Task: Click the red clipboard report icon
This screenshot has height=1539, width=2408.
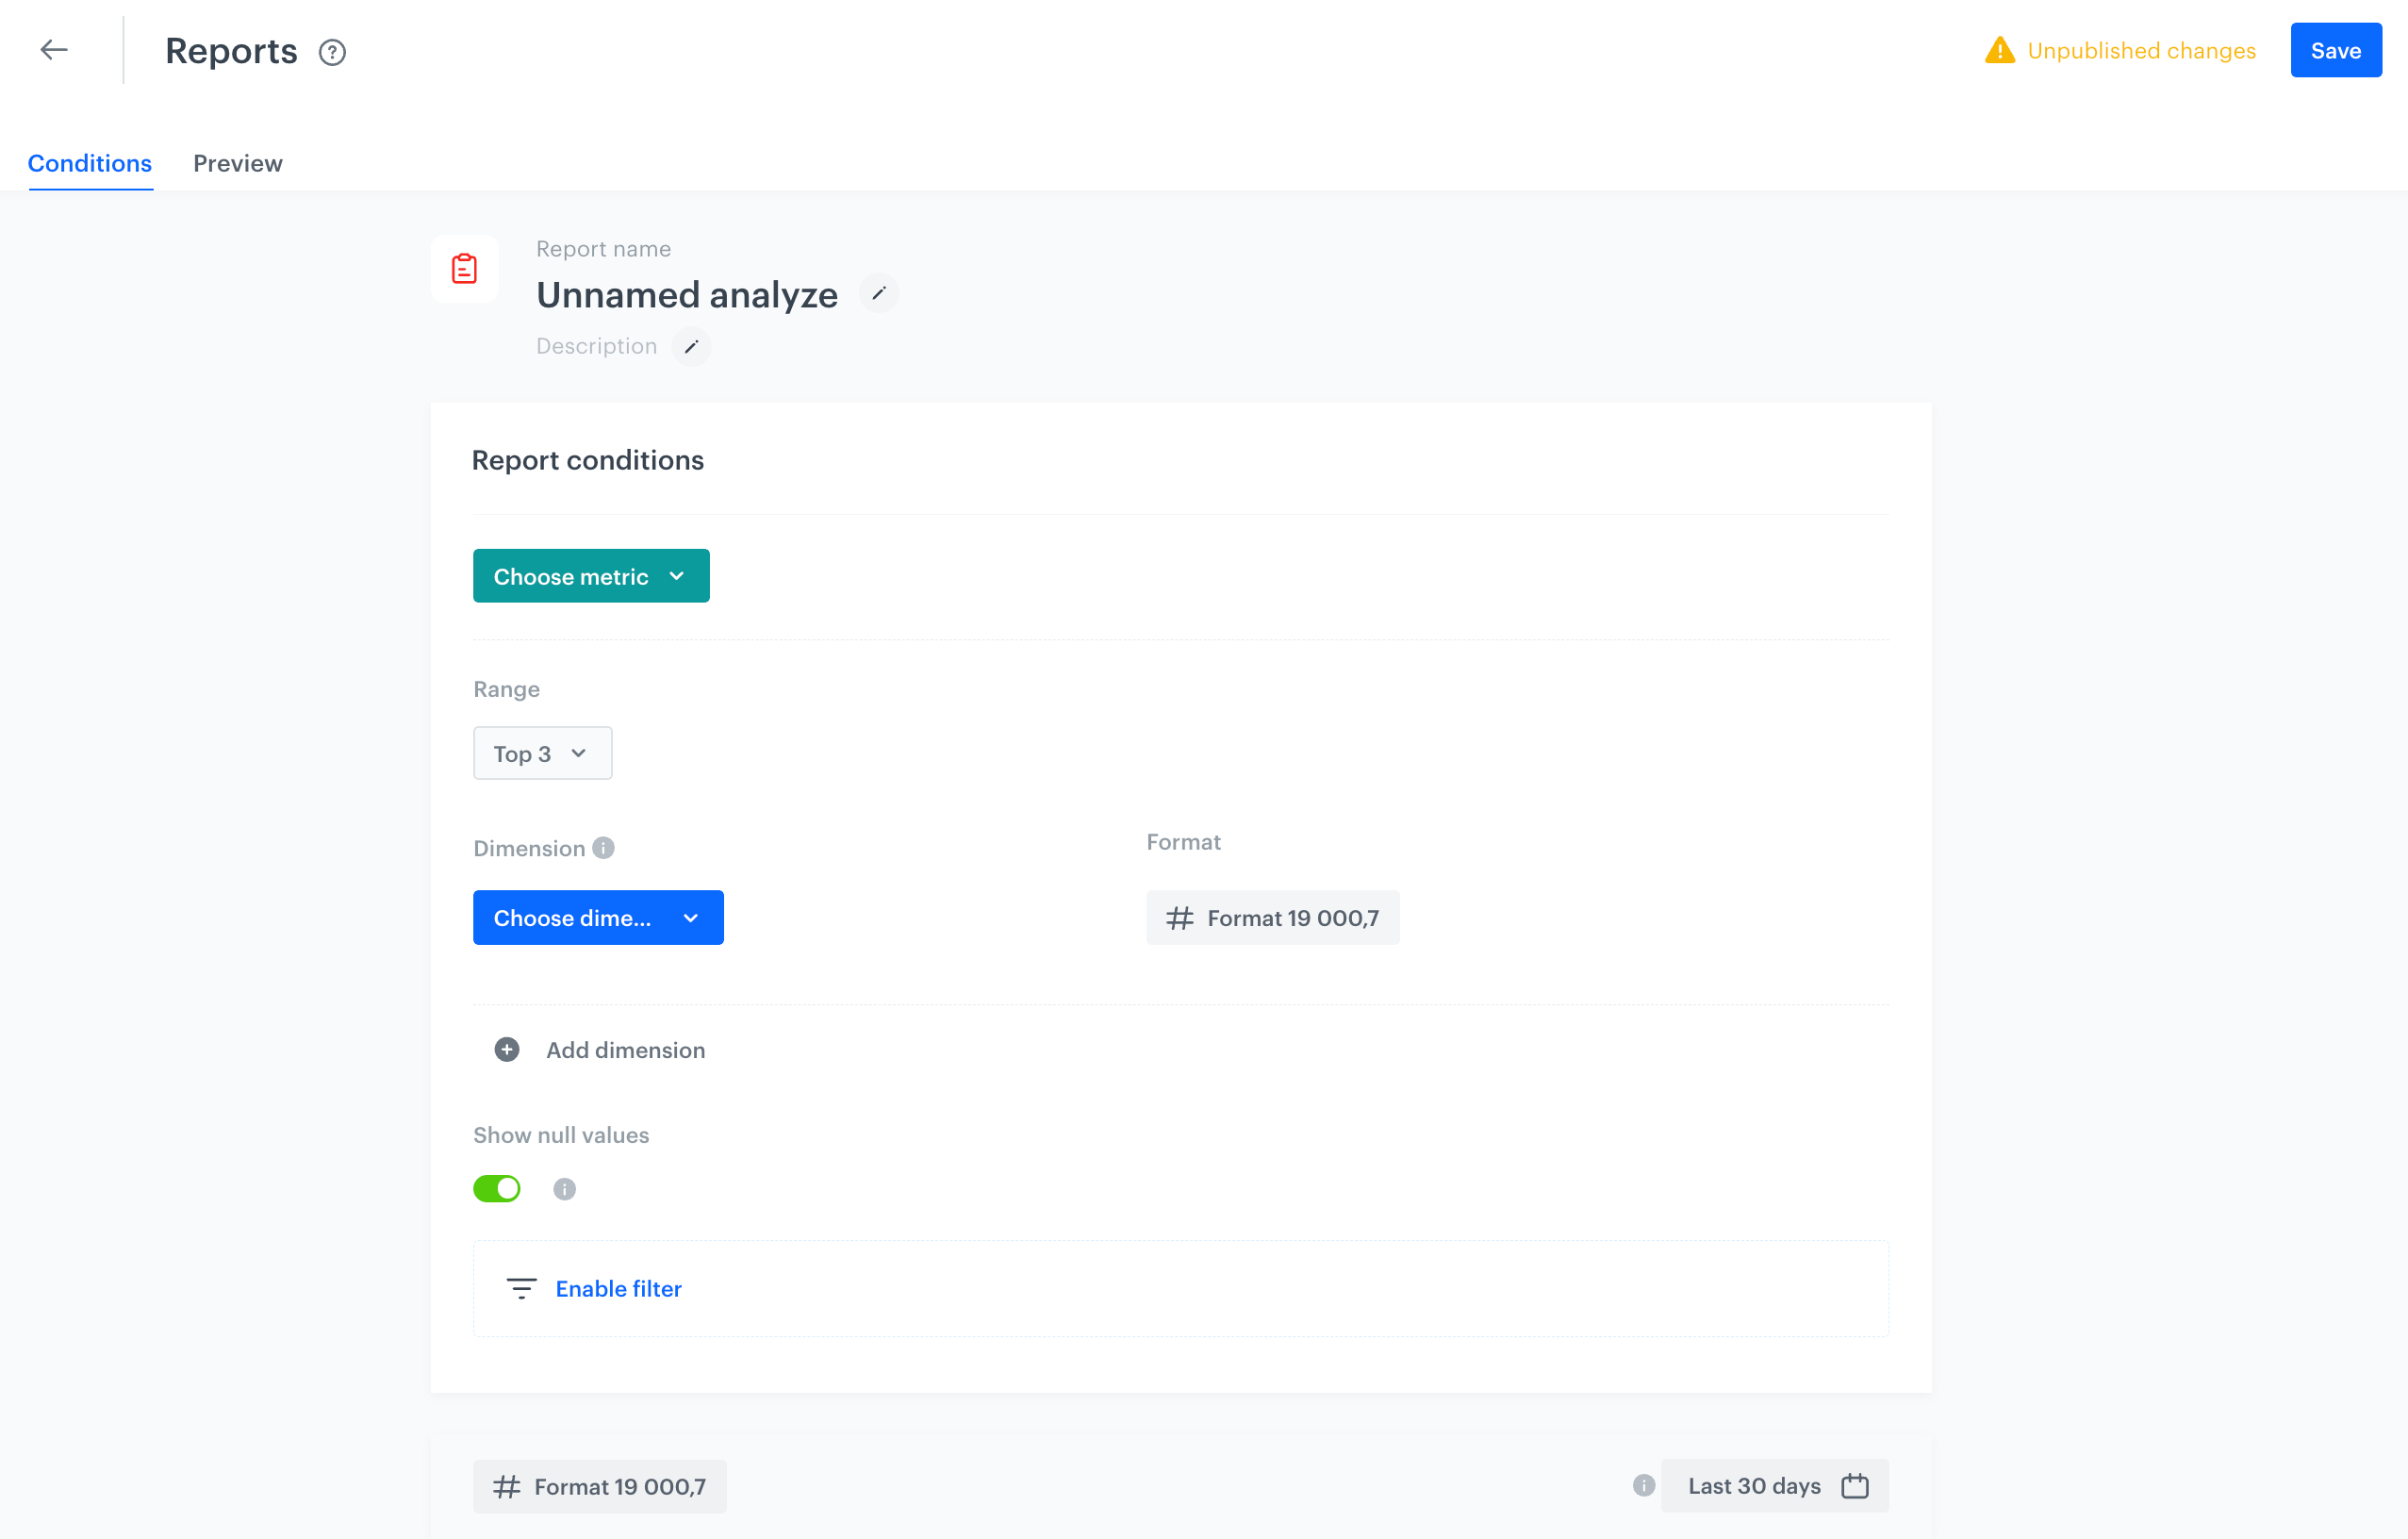Action: tap(464, 268)
